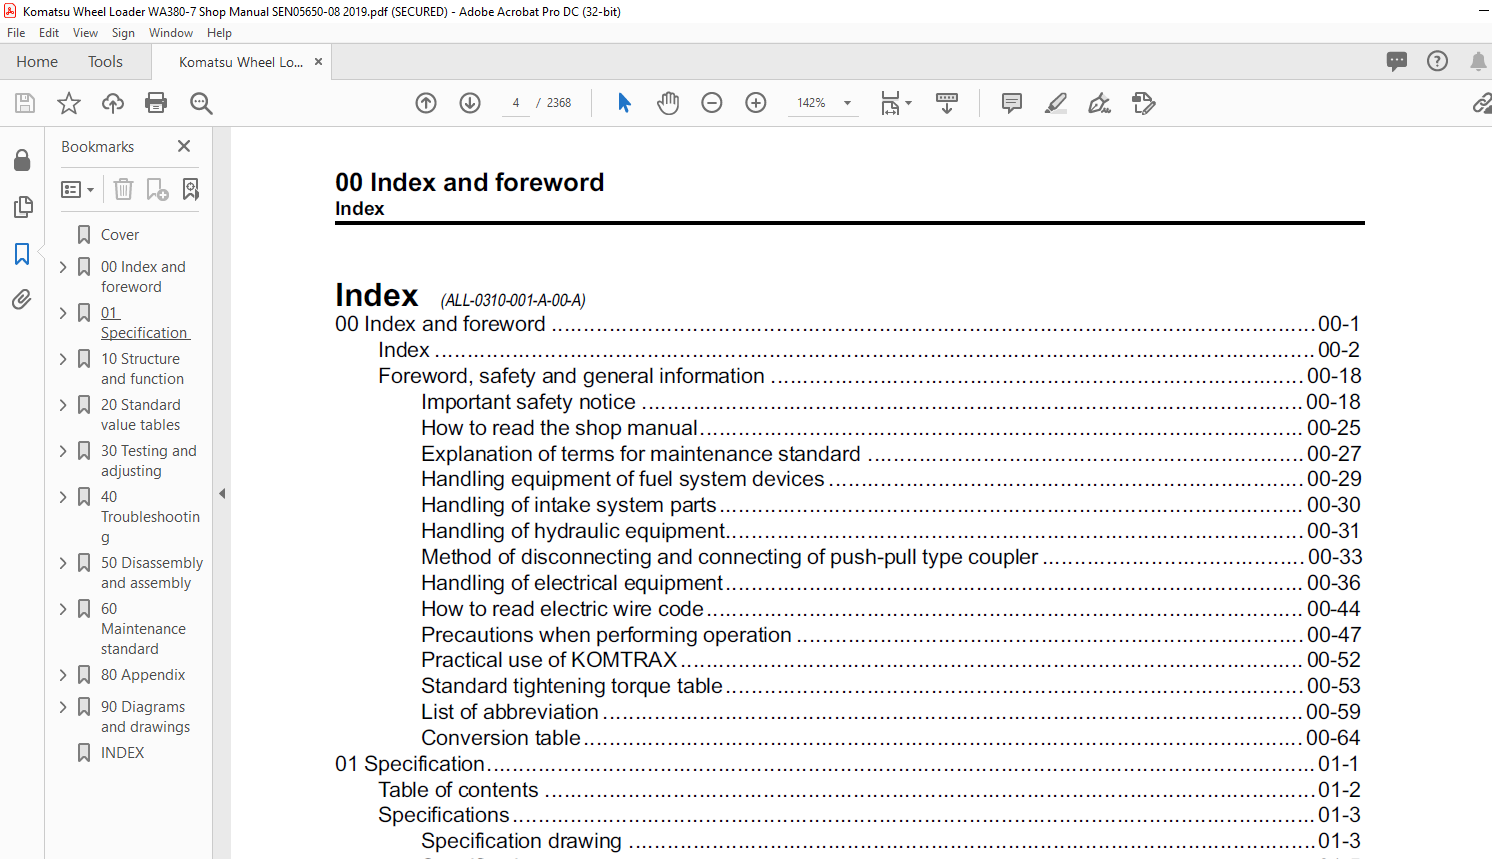1492x859 pixels.
Task: Toggle the Bookmarks panel icon in sidebar
Action: (x=22, y=254)
